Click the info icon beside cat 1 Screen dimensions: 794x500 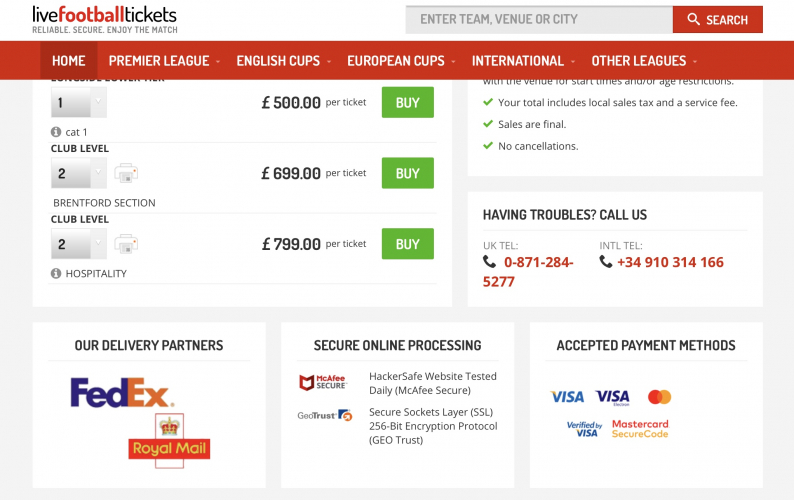coord(56,132)
